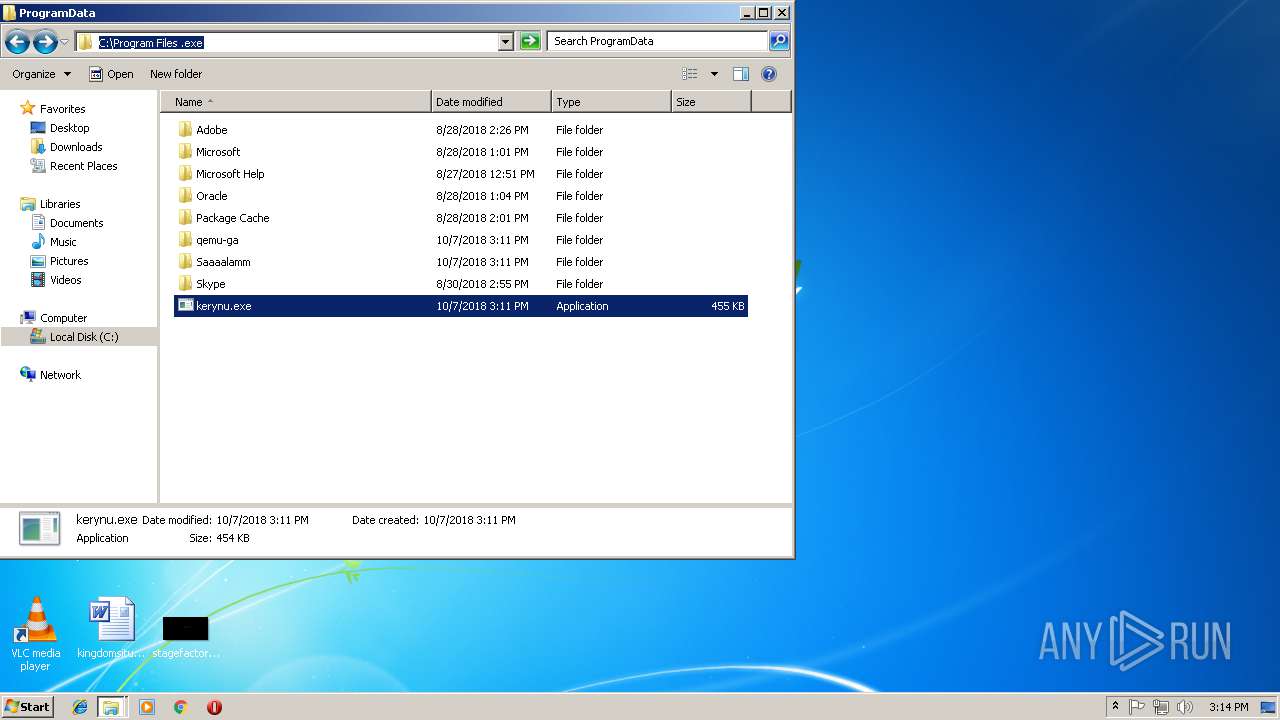
Task: Click the Search ProgramData box
Action: pyautogui.click(x=657, y=41)
